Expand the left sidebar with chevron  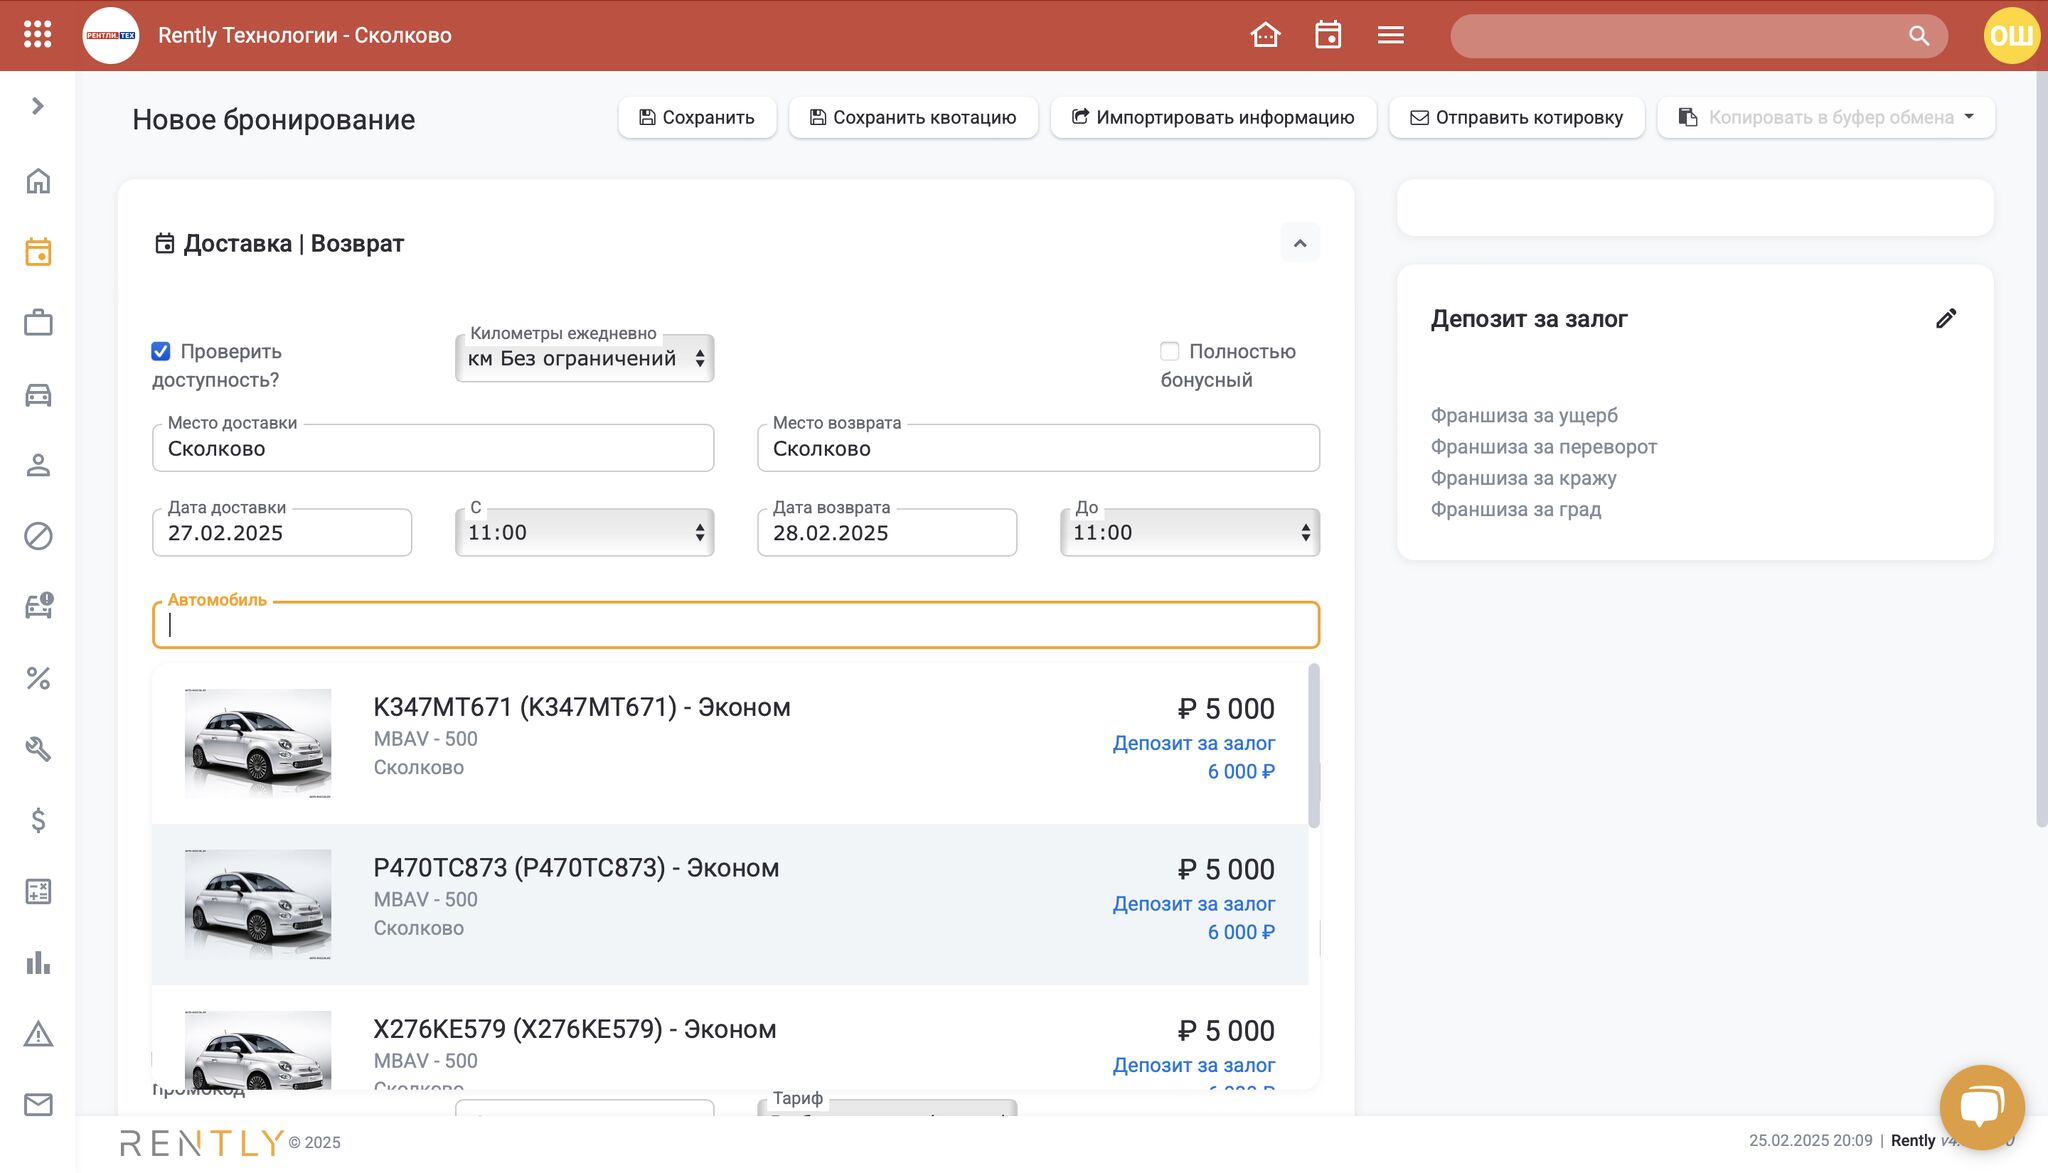(38, 106)
